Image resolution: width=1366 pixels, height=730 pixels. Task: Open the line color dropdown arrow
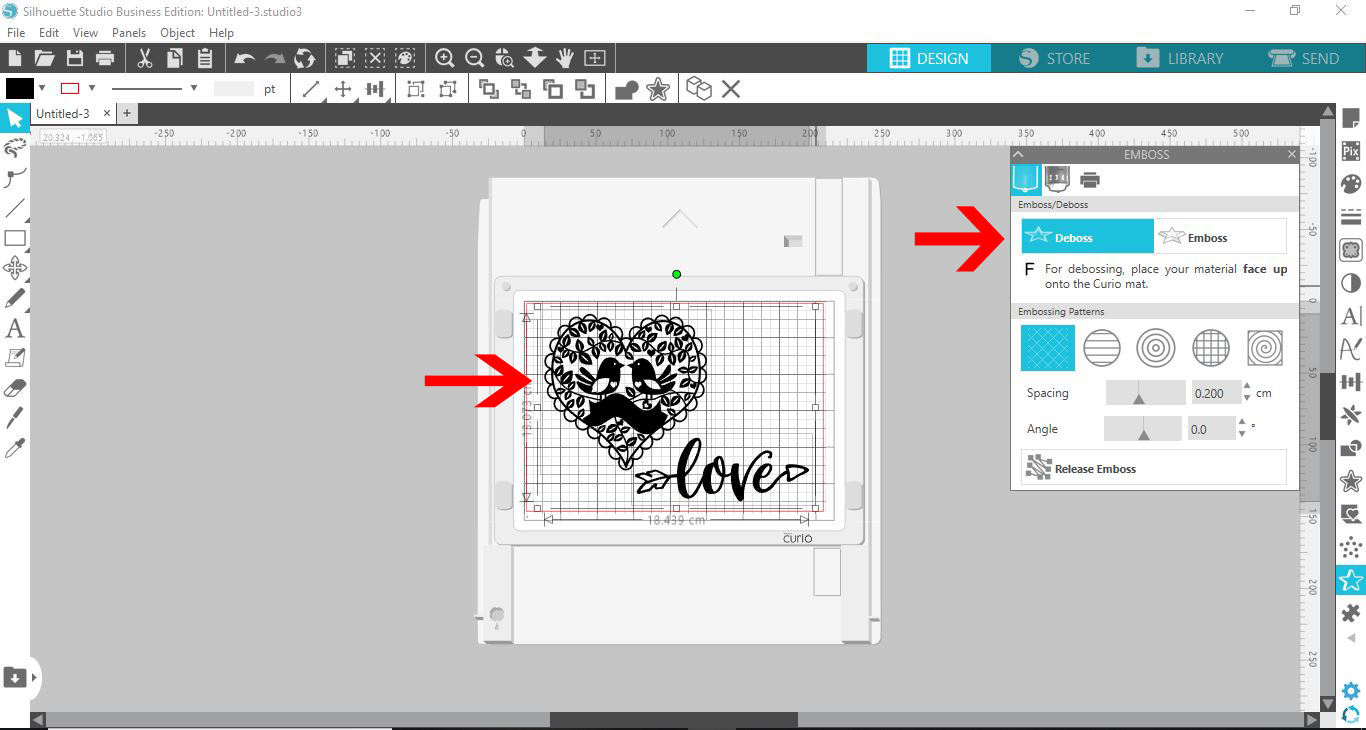(92, 88)
